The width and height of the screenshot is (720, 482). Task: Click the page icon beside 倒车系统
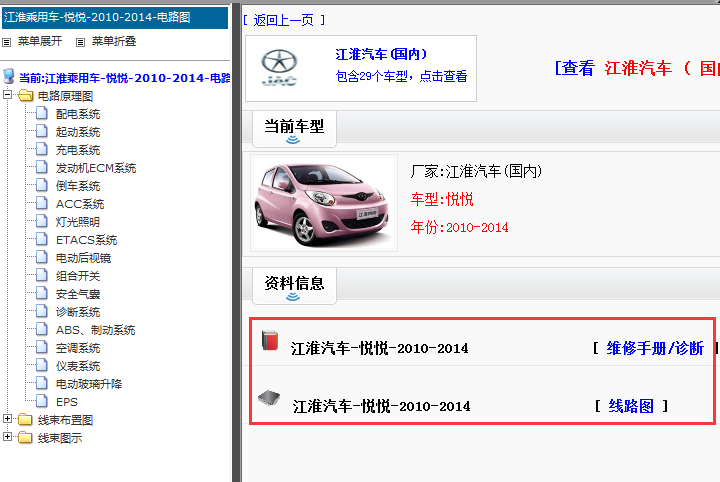tap(42, 185)
